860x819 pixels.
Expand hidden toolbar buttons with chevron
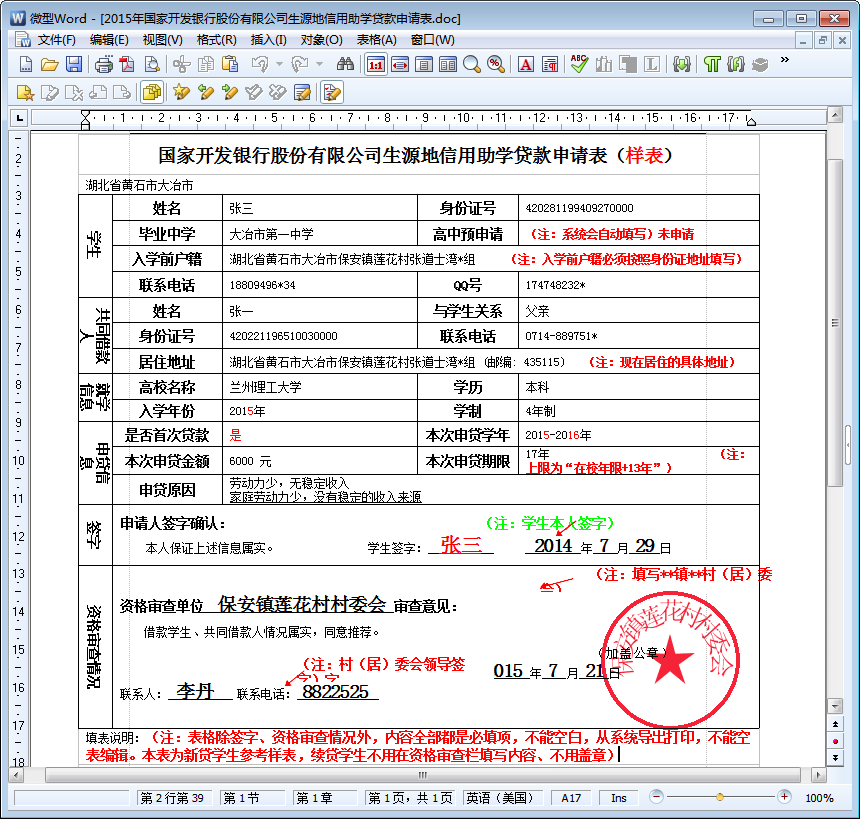(x=783, y=61)
